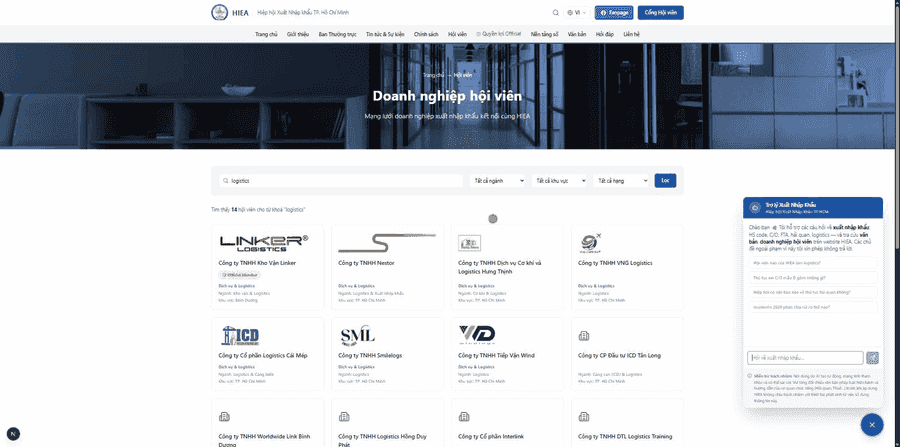Open Công ty CP Đầu tư ICD Tân Long

click(619, 355)
